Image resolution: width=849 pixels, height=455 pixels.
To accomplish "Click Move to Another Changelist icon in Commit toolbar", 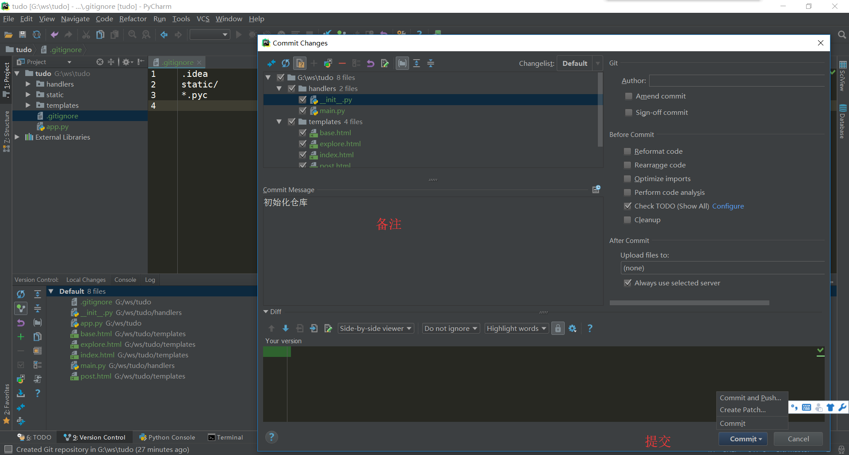I will tap(328, 63).
